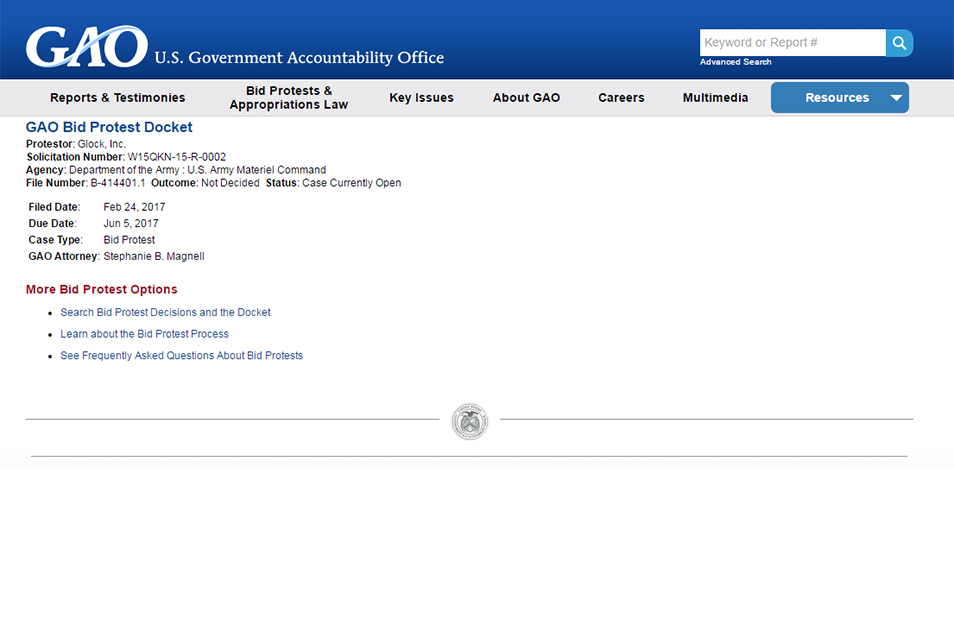Select status Case Currently Open
954x639 pixels.
pyautogui.click(x=352, y=183)
